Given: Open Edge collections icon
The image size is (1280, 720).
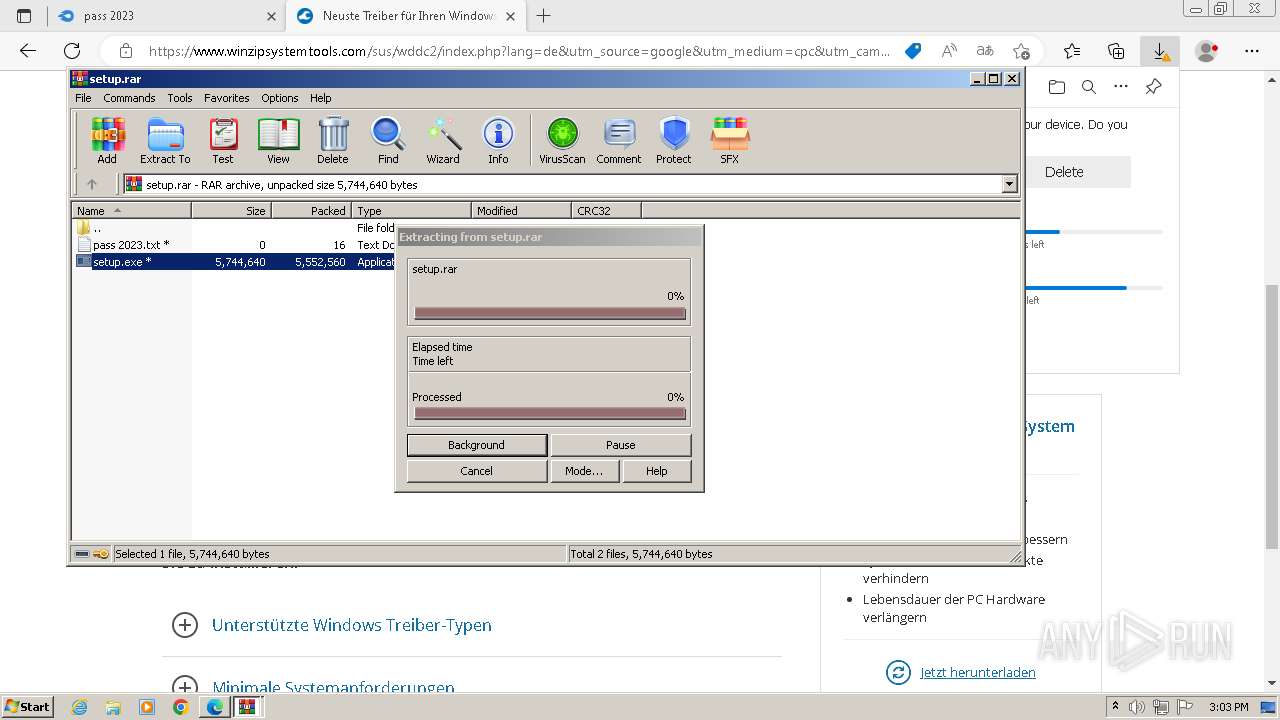Looking at the screenshot, I should tap(1116, 51).
